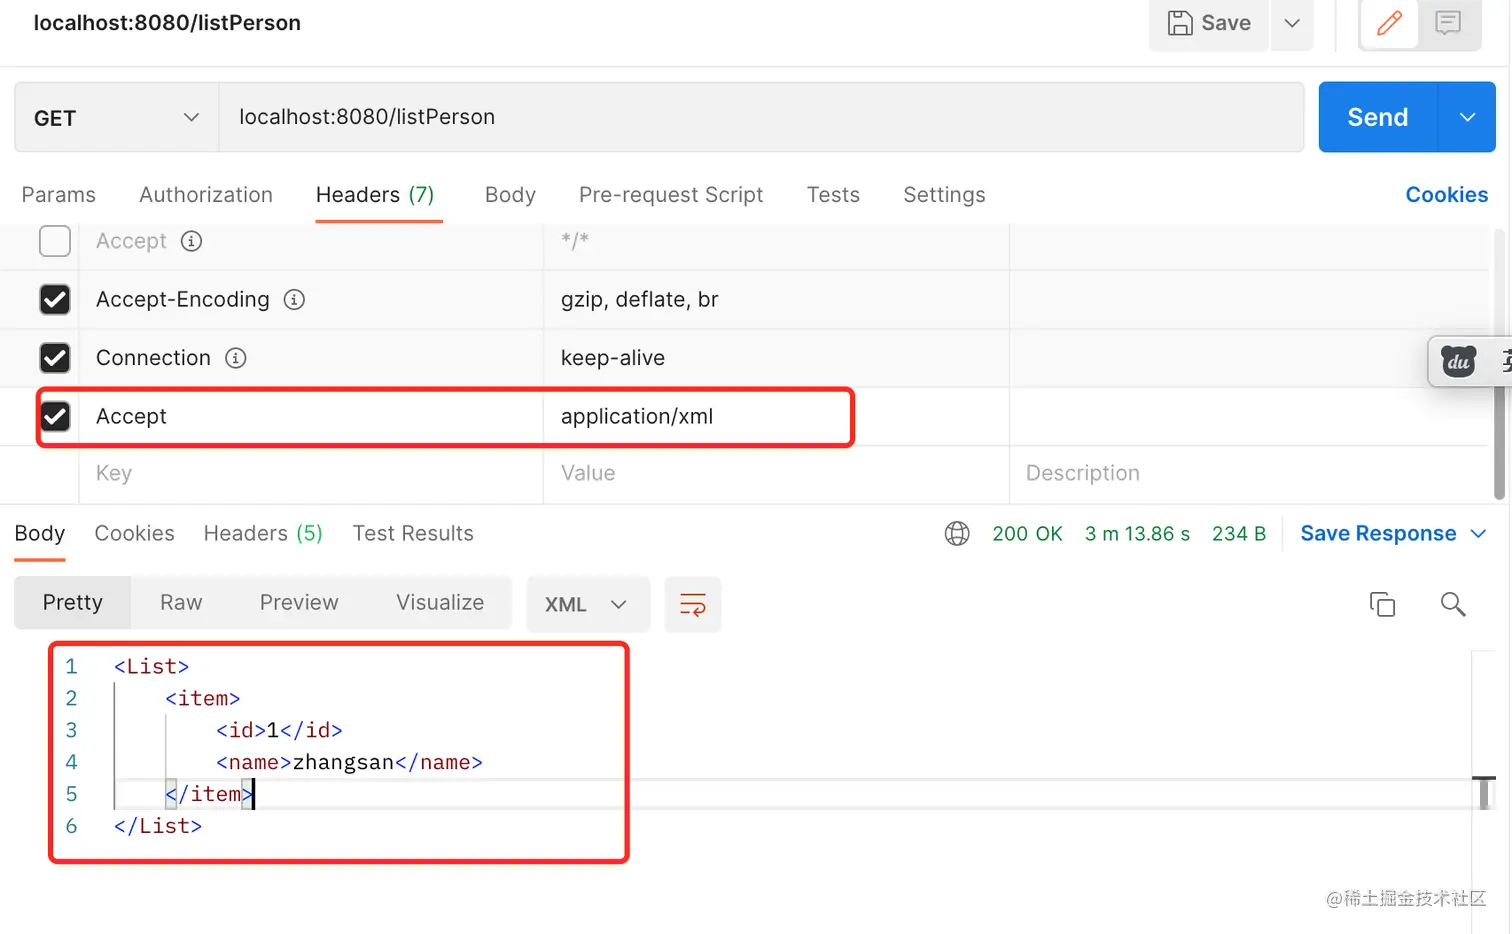1512x934 pixels.
Task: Switch to the request Body tab
Action: click(x=510, y=195)
